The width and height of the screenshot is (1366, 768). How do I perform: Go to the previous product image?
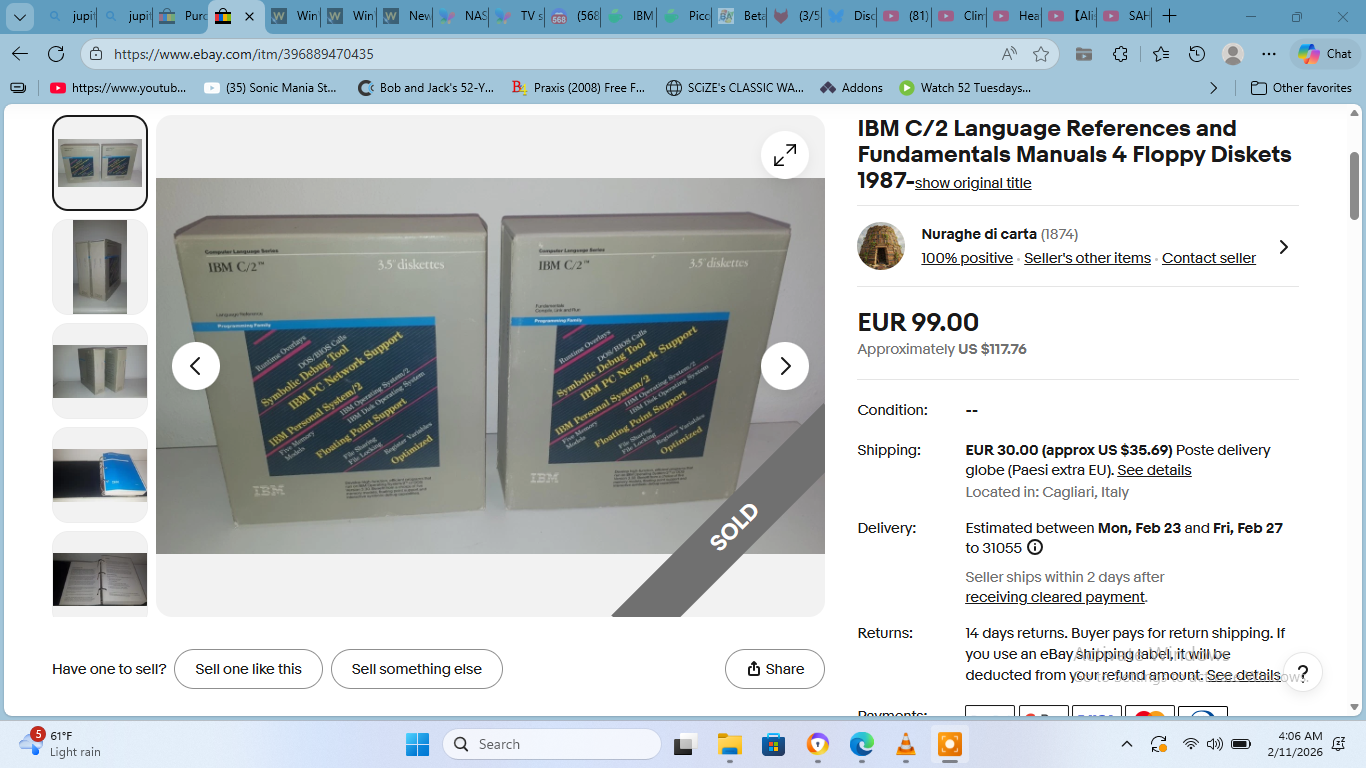[x=196, y=366]
